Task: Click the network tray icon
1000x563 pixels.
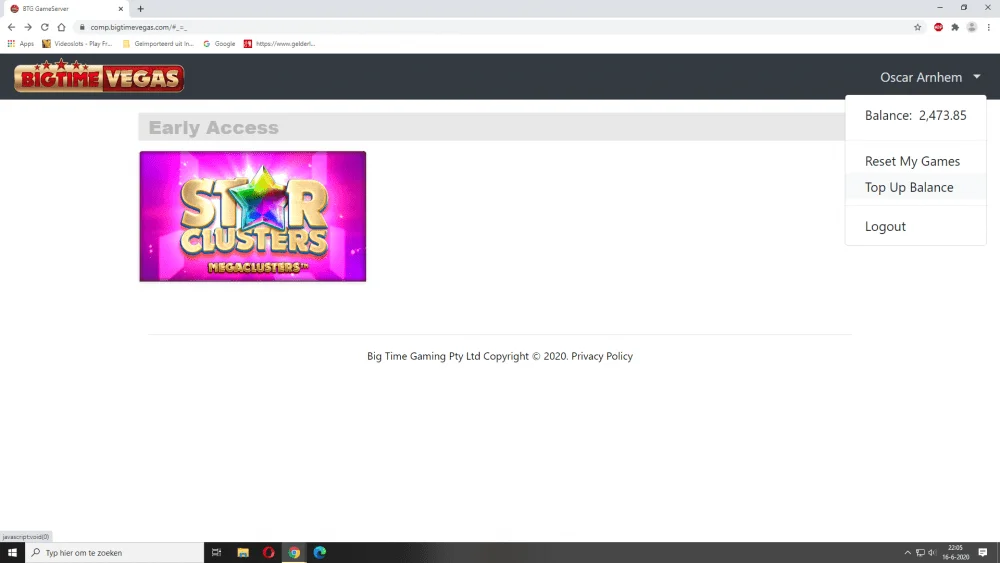Action: 920,552
